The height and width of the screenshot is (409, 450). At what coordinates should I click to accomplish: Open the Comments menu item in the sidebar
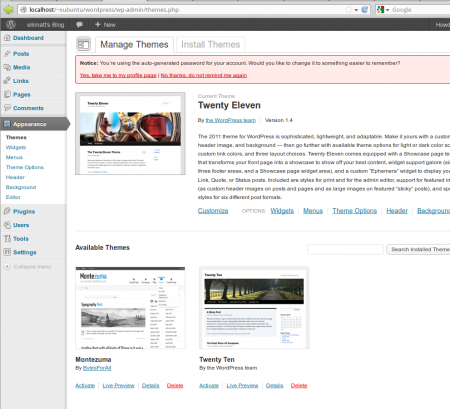[28, 108]
